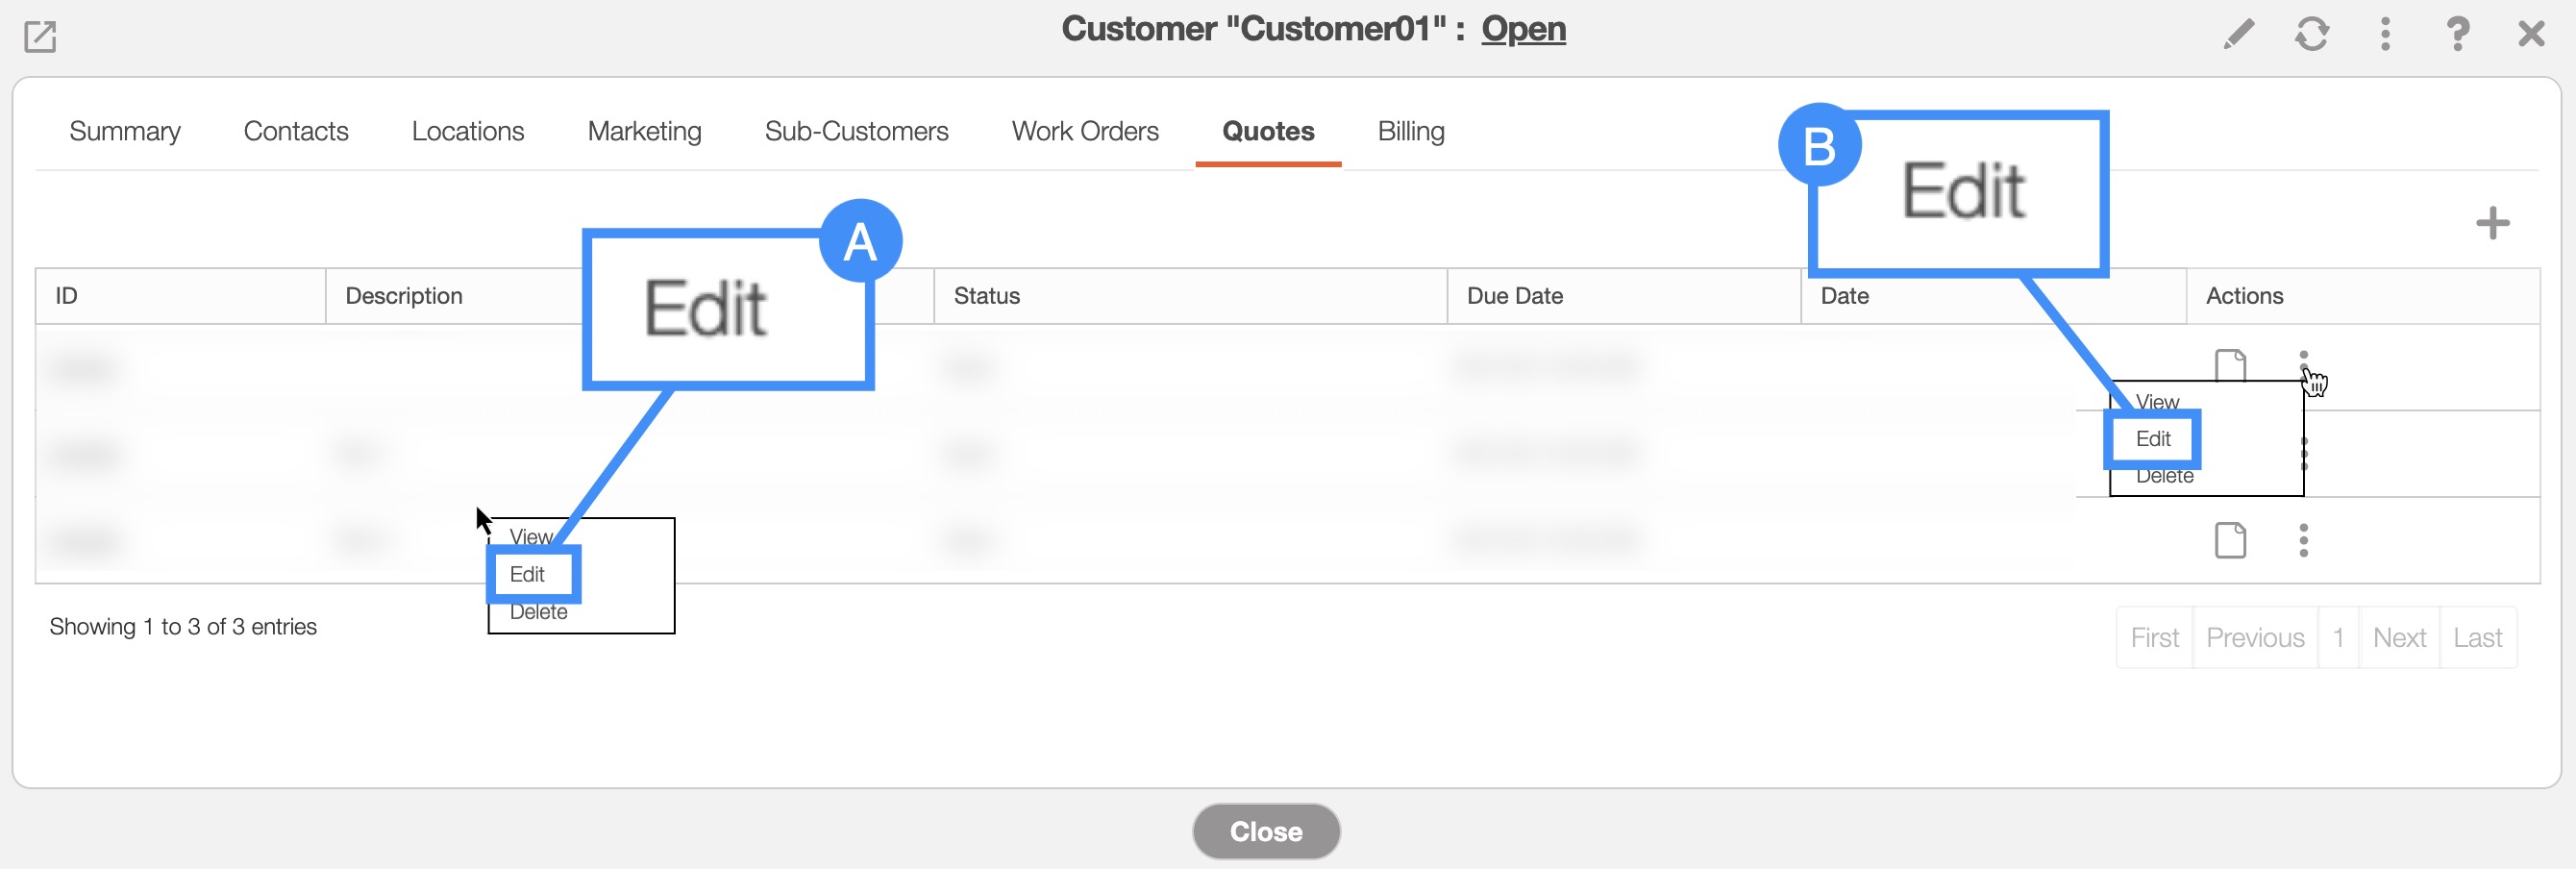Sort quotes by the Due Date column
The height and width of the screenshot is (869, 2576).
tap(1514, 296)
